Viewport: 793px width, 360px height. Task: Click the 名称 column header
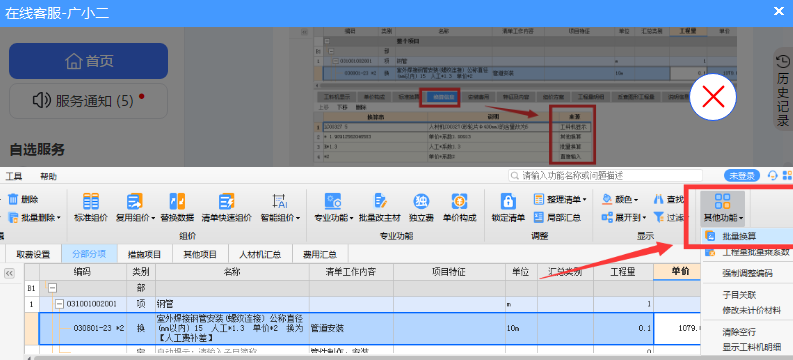233,272
